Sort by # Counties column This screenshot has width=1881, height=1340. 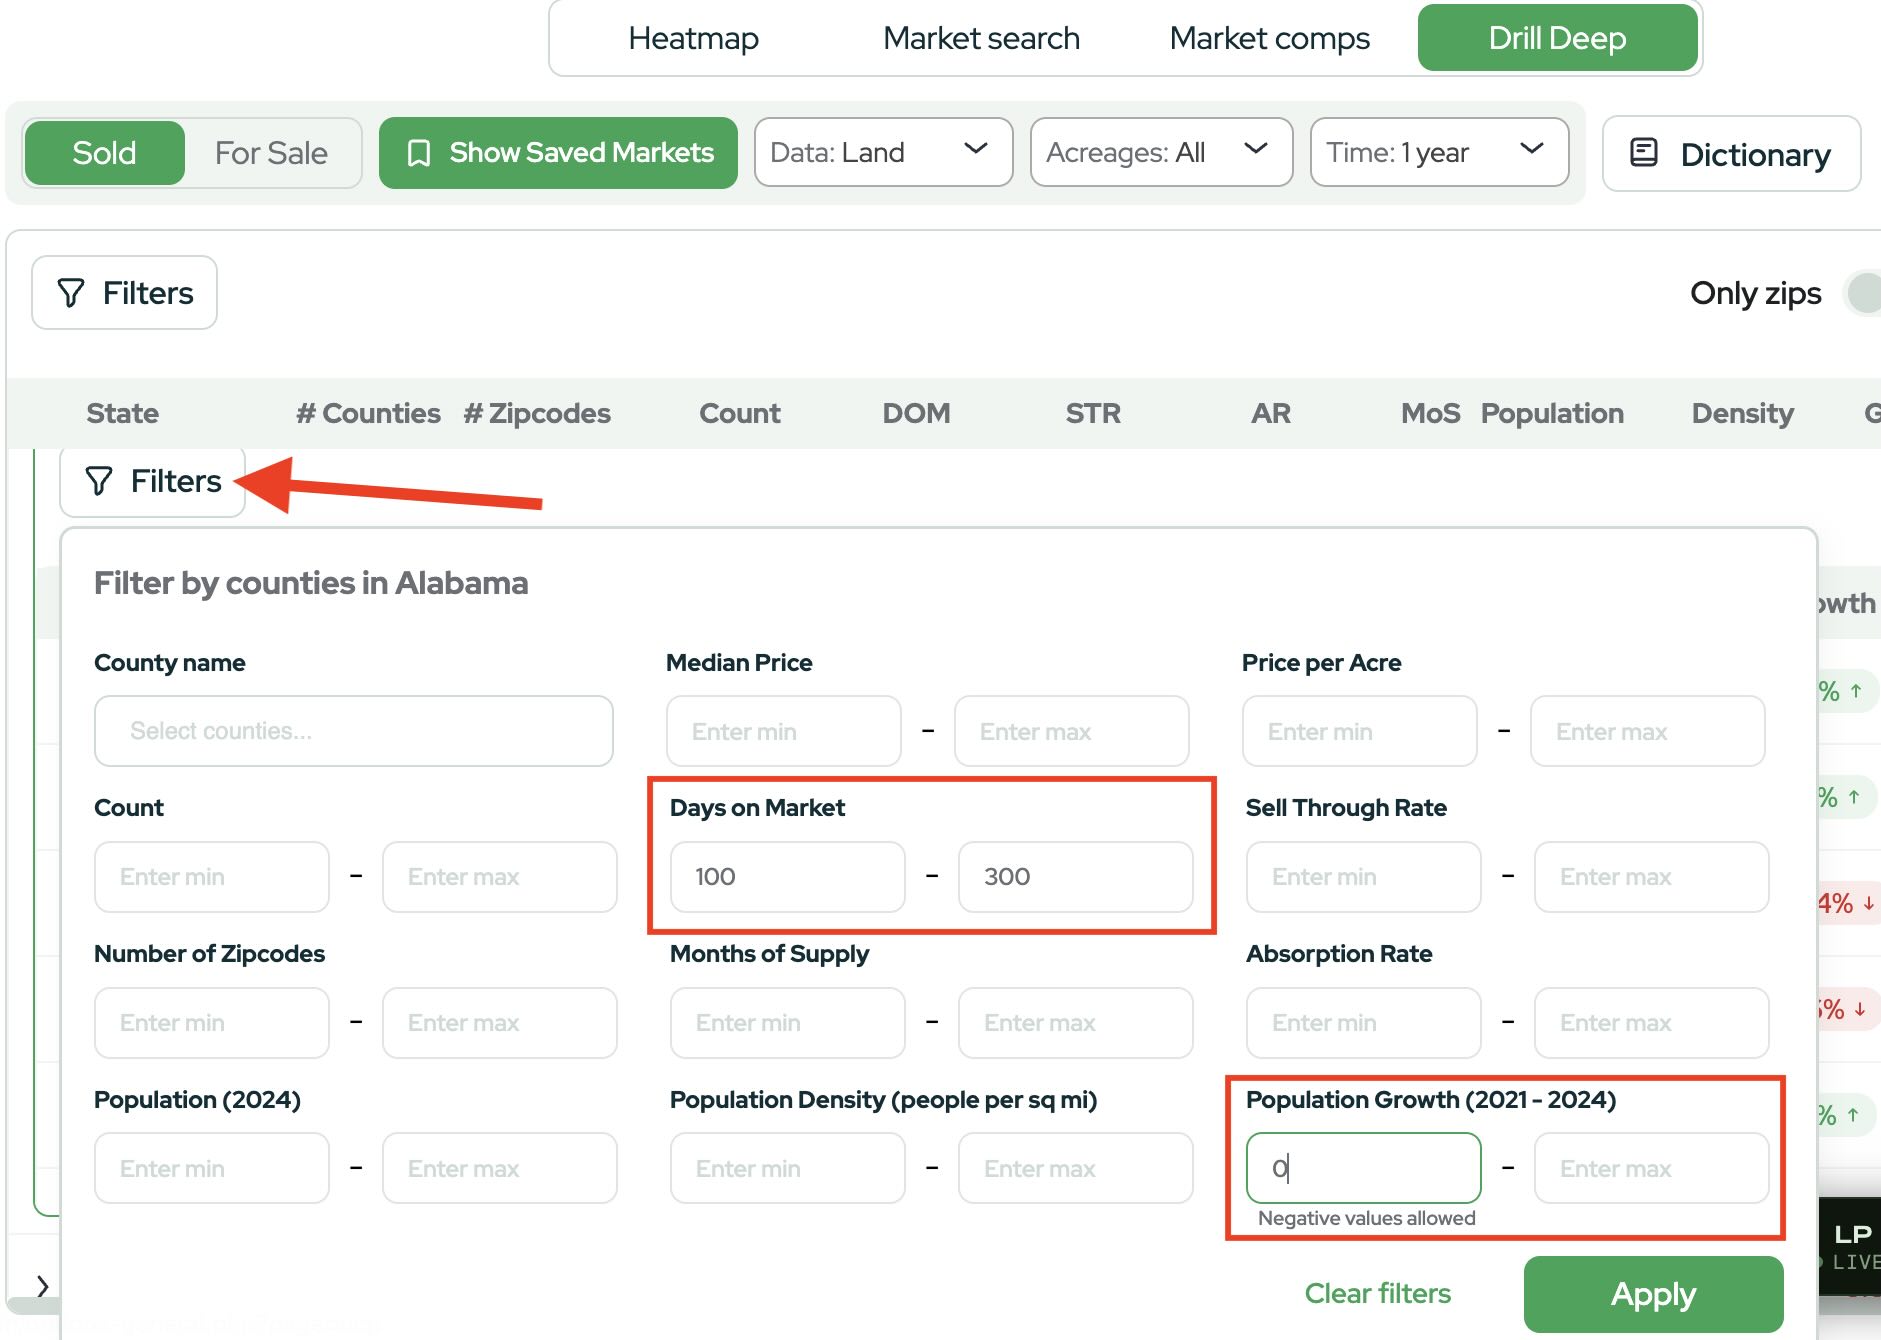[368, 413]
